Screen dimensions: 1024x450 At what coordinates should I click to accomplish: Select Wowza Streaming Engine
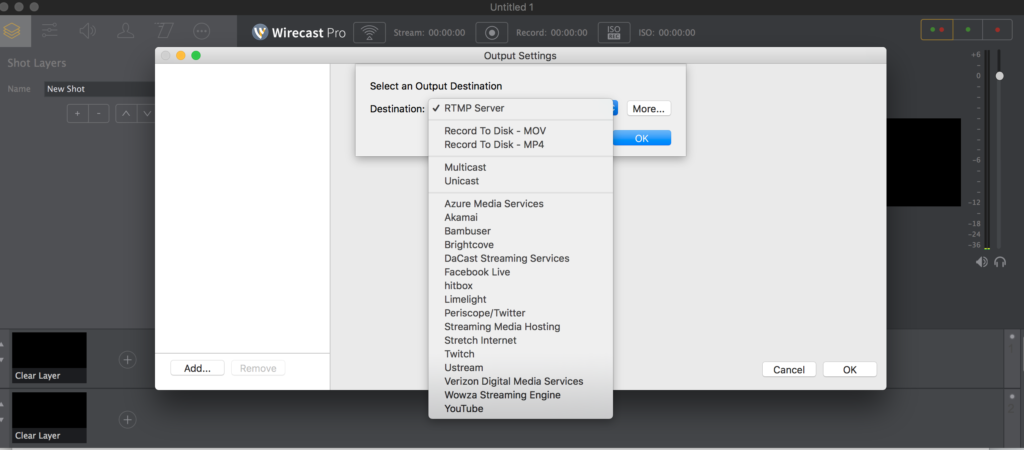[520, 395]
